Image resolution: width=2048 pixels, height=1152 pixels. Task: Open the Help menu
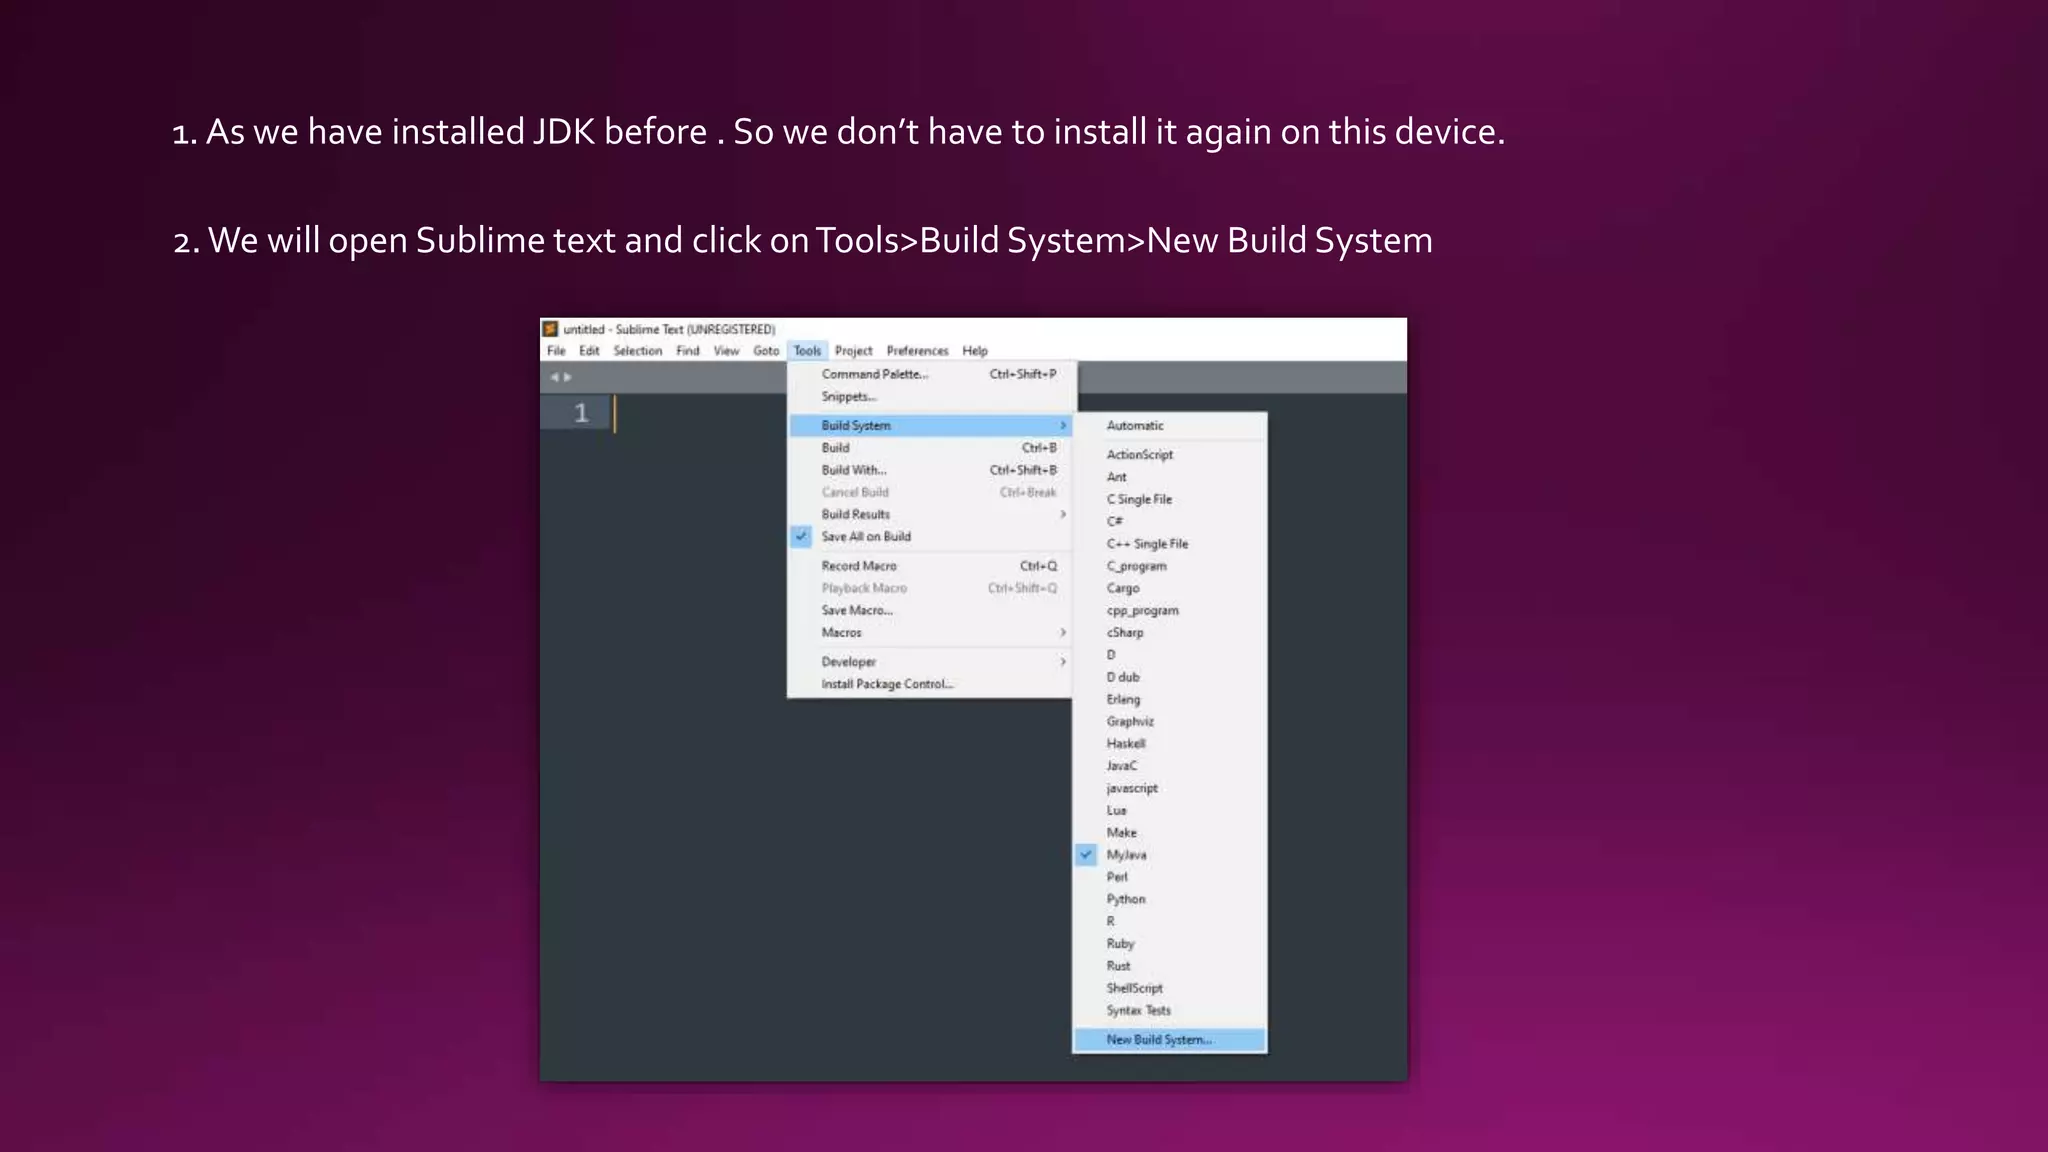[975, 351]
